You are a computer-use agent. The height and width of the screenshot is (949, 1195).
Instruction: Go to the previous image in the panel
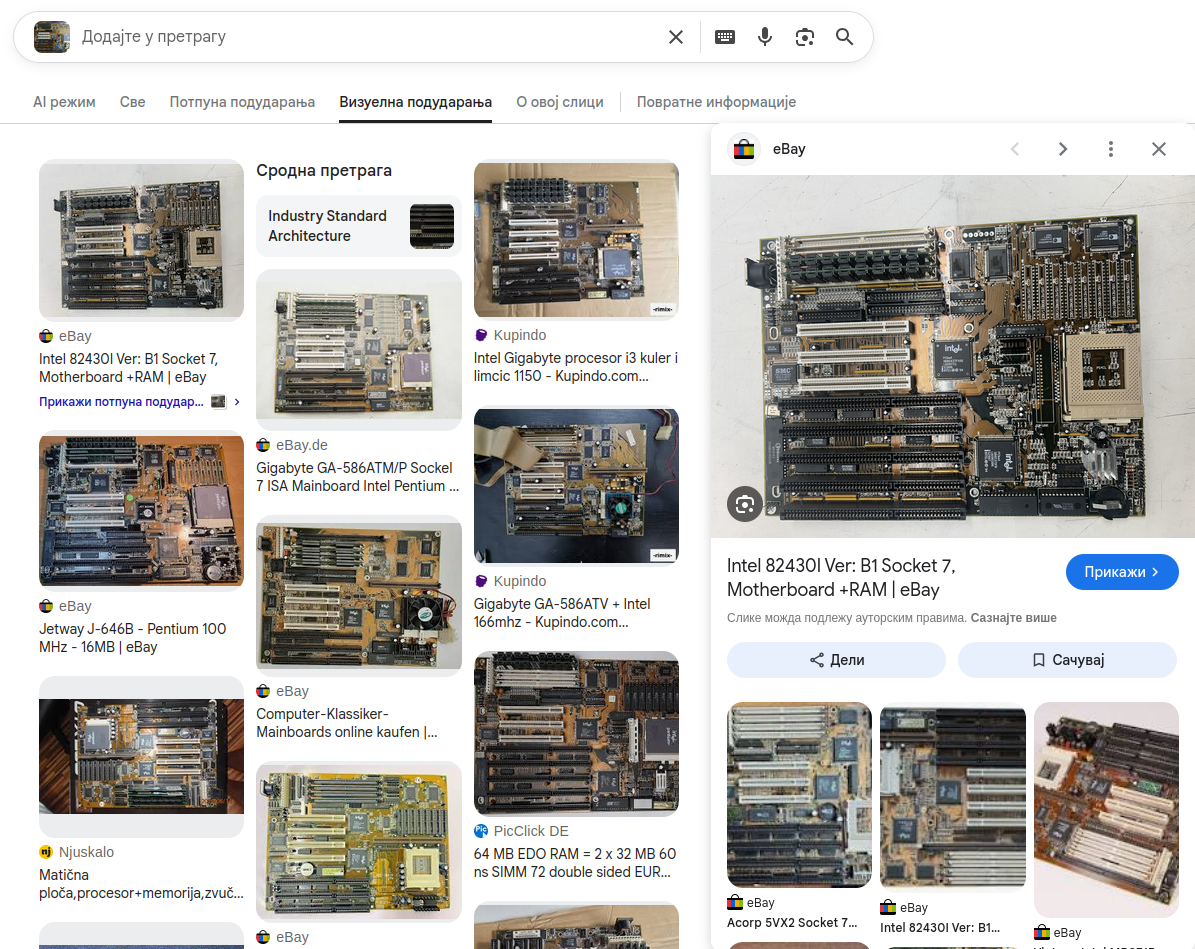pyautogui.click(x=1015, y=149)
